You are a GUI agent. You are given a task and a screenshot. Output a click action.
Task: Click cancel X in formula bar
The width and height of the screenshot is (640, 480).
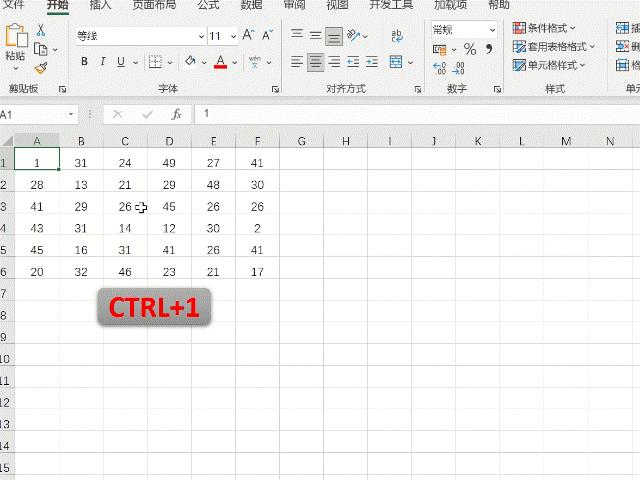pos(118,114)
